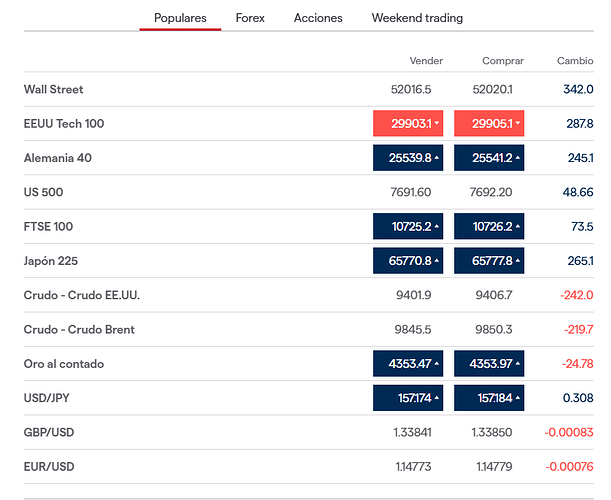This screenshot has width=611, height=500.
Task: Buy EEUU Tech 100 at 29905.1
Action: [x=489, y=124]
